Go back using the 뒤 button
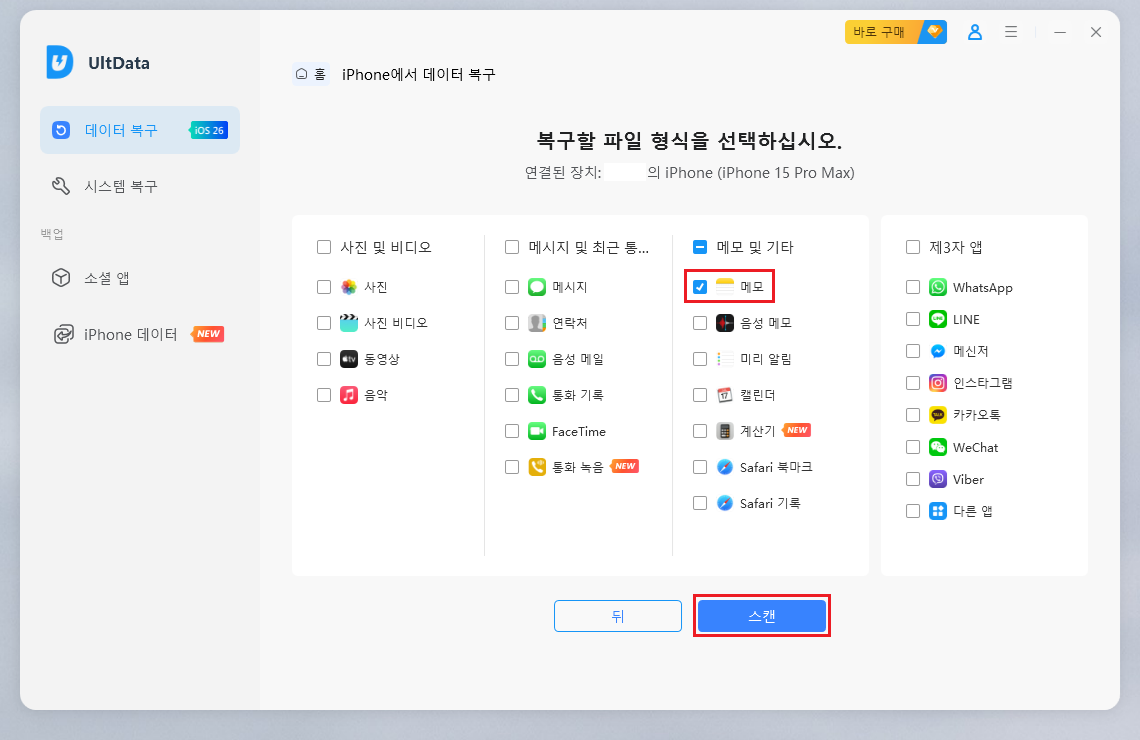Screen dimensions: 1140x740 (618, 616)
